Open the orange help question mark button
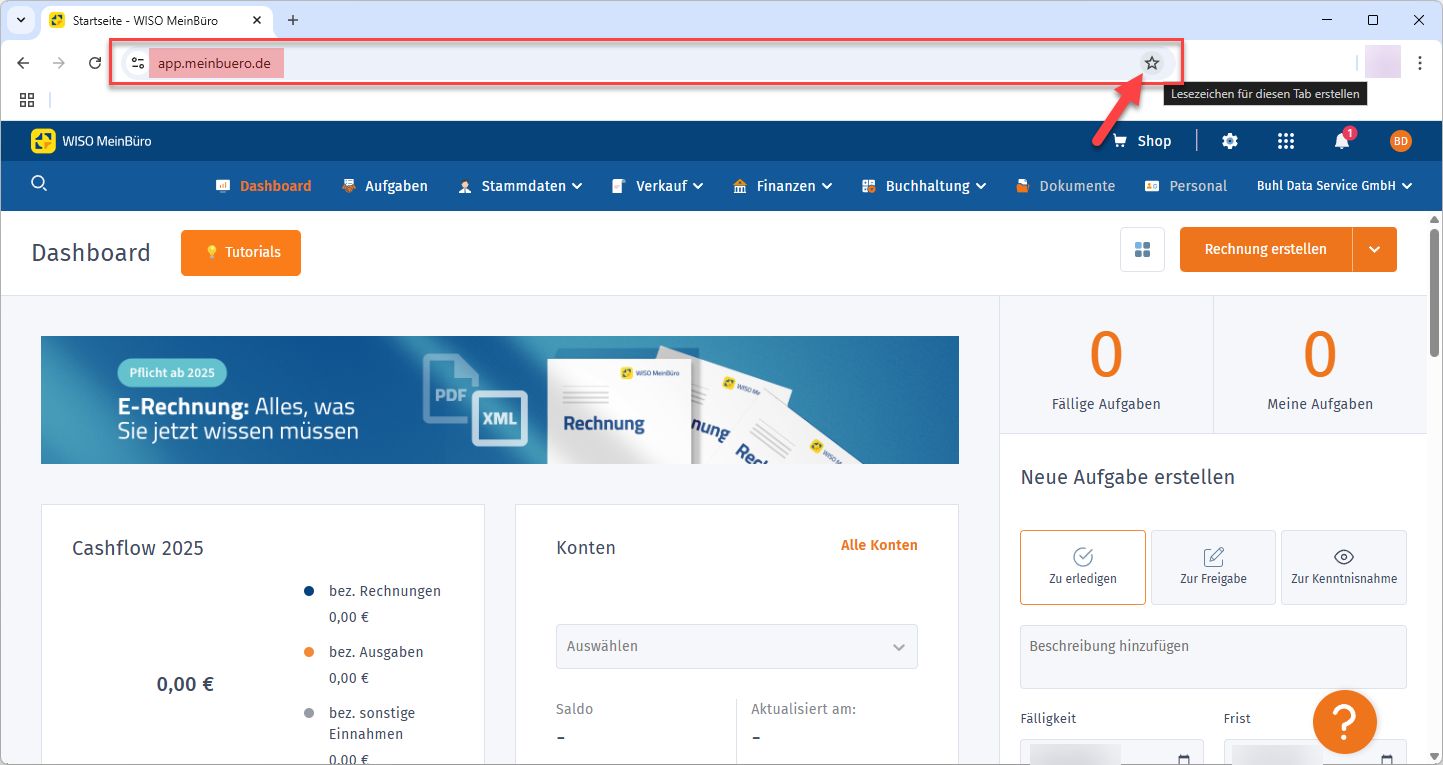This screenshot has width=1443, height=765. (x=1345, y=722)
